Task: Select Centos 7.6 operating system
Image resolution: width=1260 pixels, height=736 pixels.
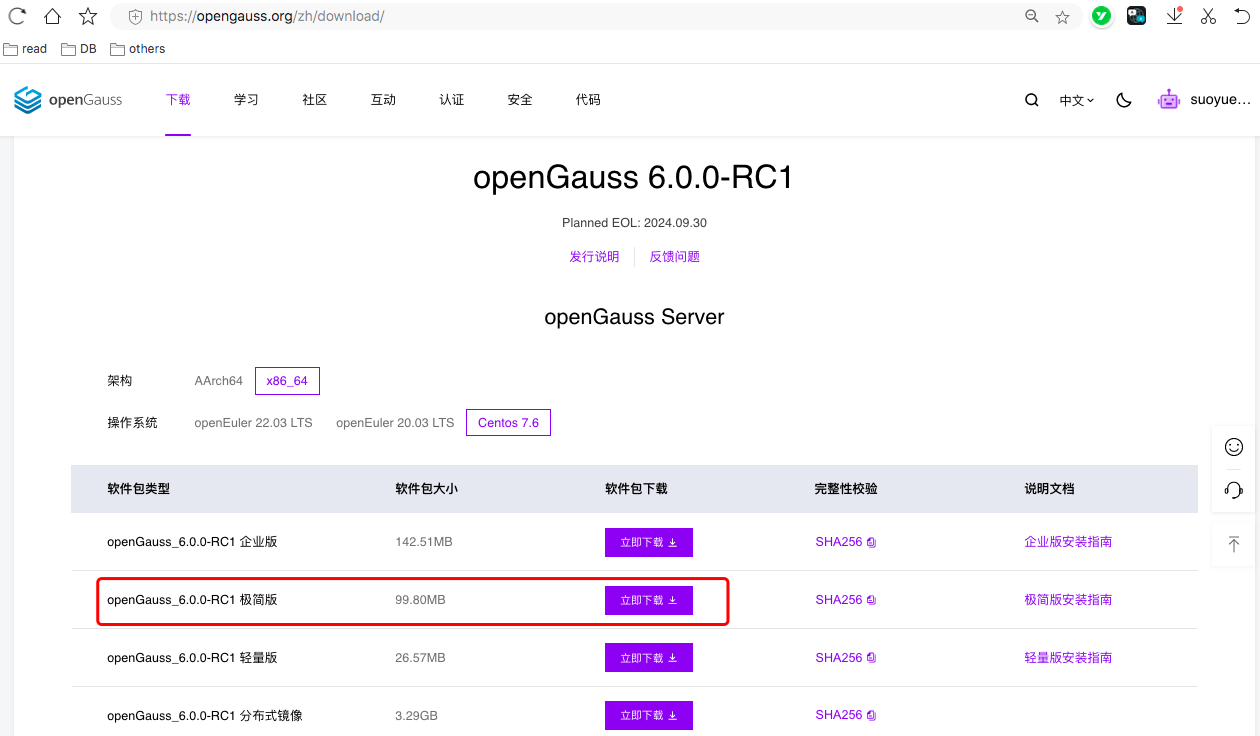Action: [508, 423]
